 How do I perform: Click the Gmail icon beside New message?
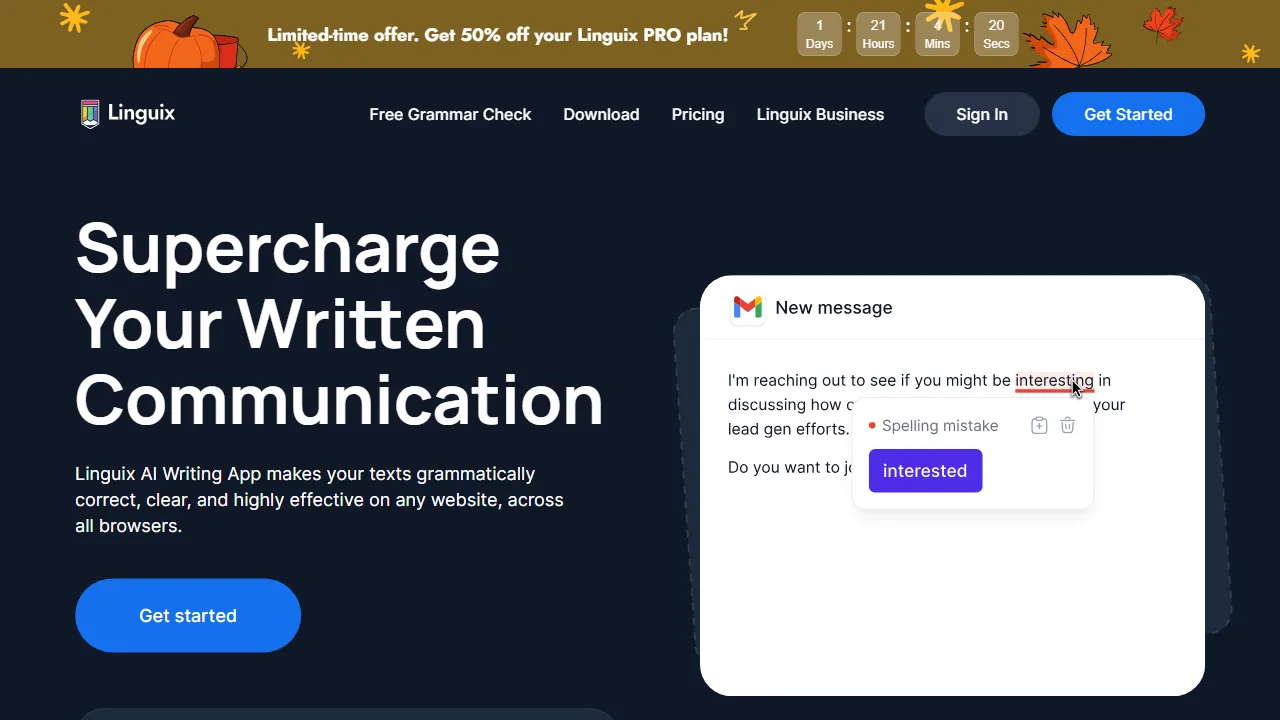pyautogui.click(x=748, y=308)
